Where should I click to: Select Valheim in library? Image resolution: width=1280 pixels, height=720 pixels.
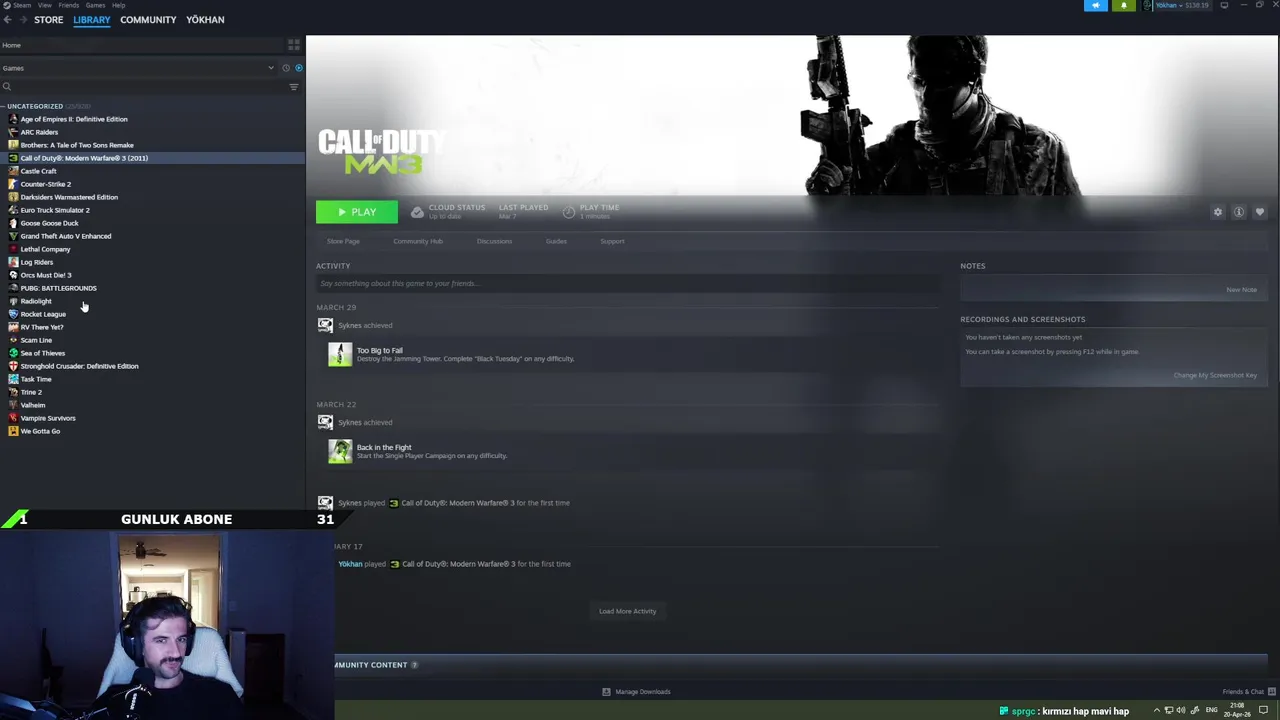[x=33, y=405]
